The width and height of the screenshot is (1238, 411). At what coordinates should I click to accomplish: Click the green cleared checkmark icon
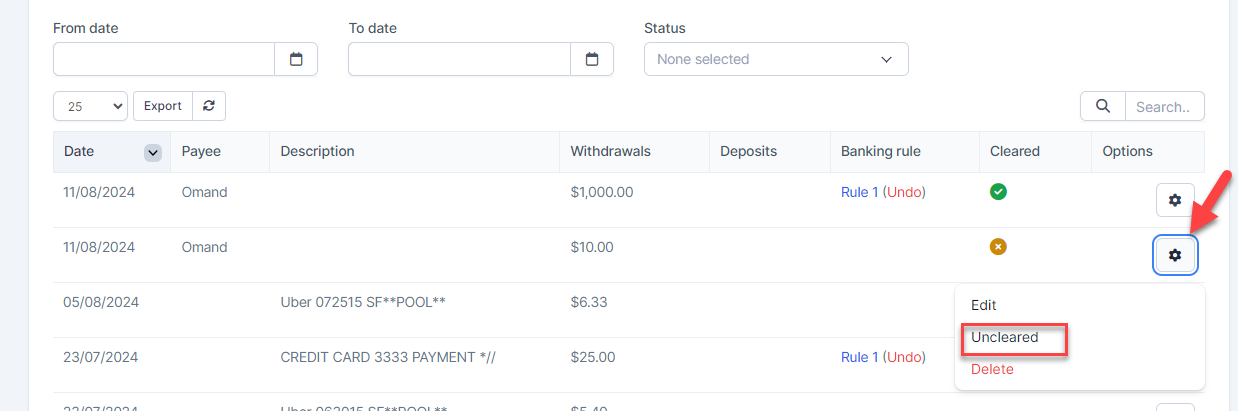[998, 192]
